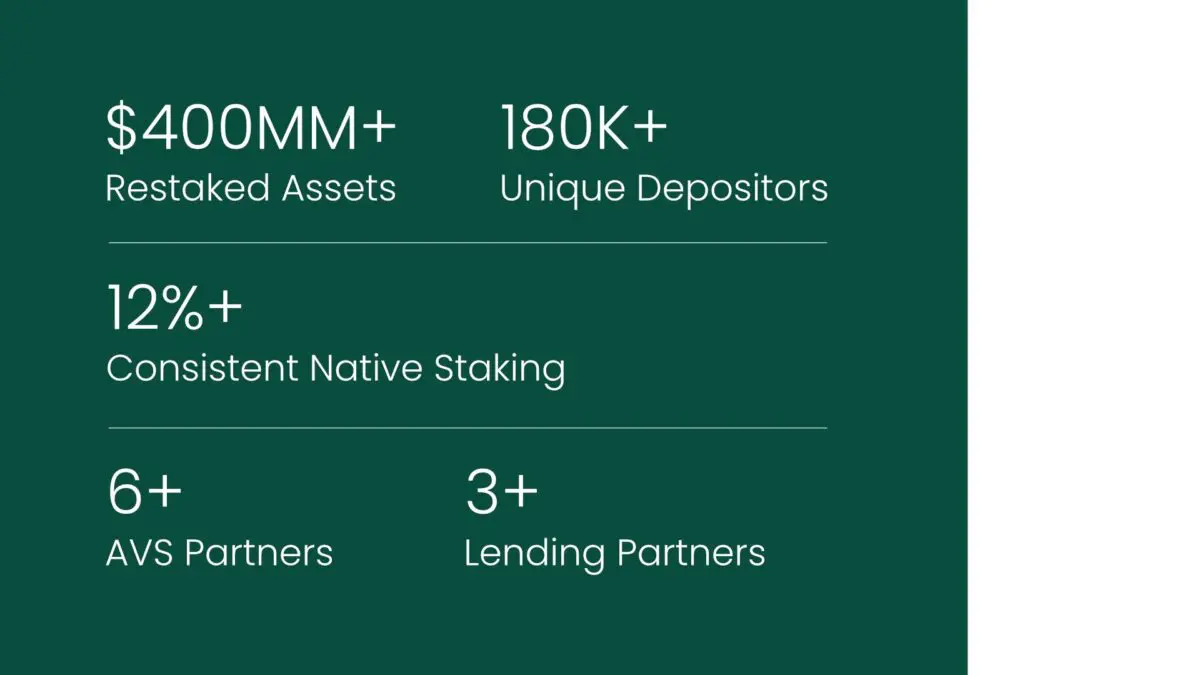Click the divider line above AVS Partners
1200x675 pixels.
click(x=467, y=427)
